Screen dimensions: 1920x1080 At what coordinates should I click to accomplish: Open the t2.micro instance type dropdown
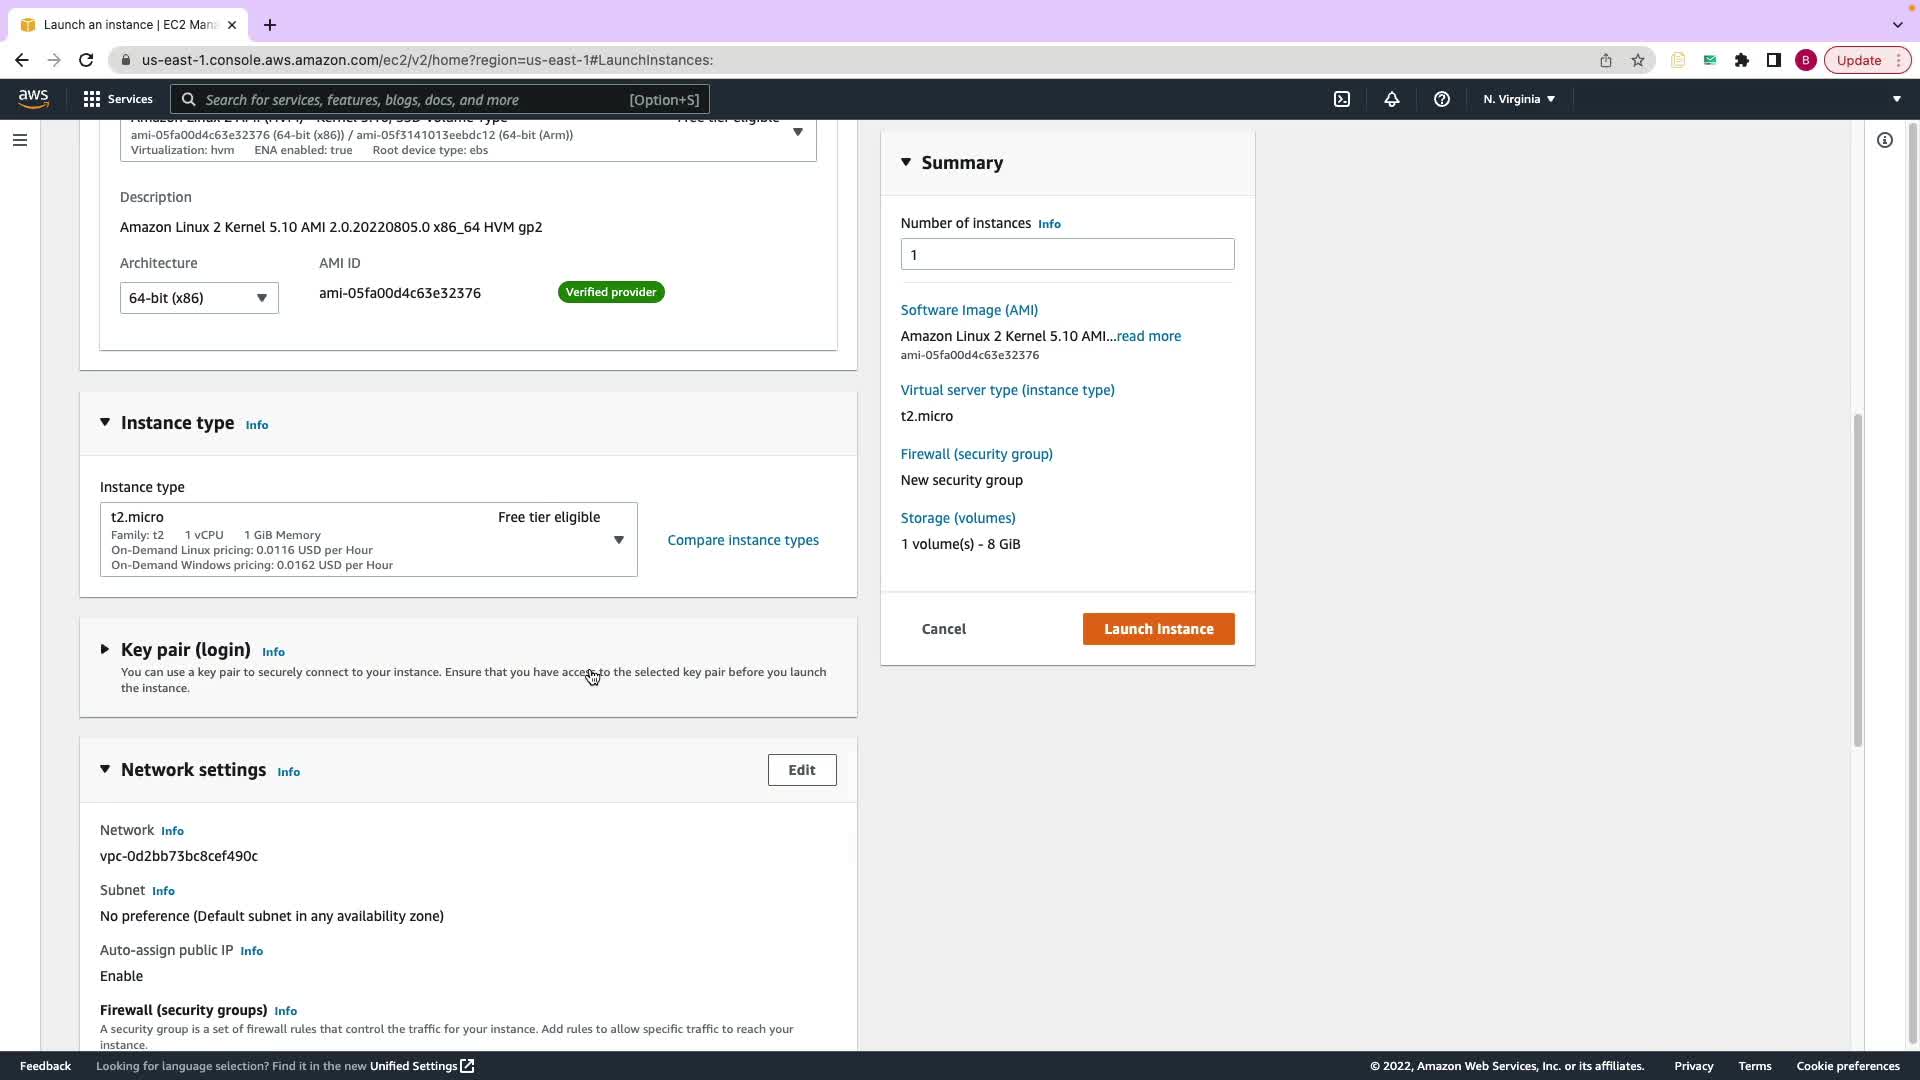(368, 540)
